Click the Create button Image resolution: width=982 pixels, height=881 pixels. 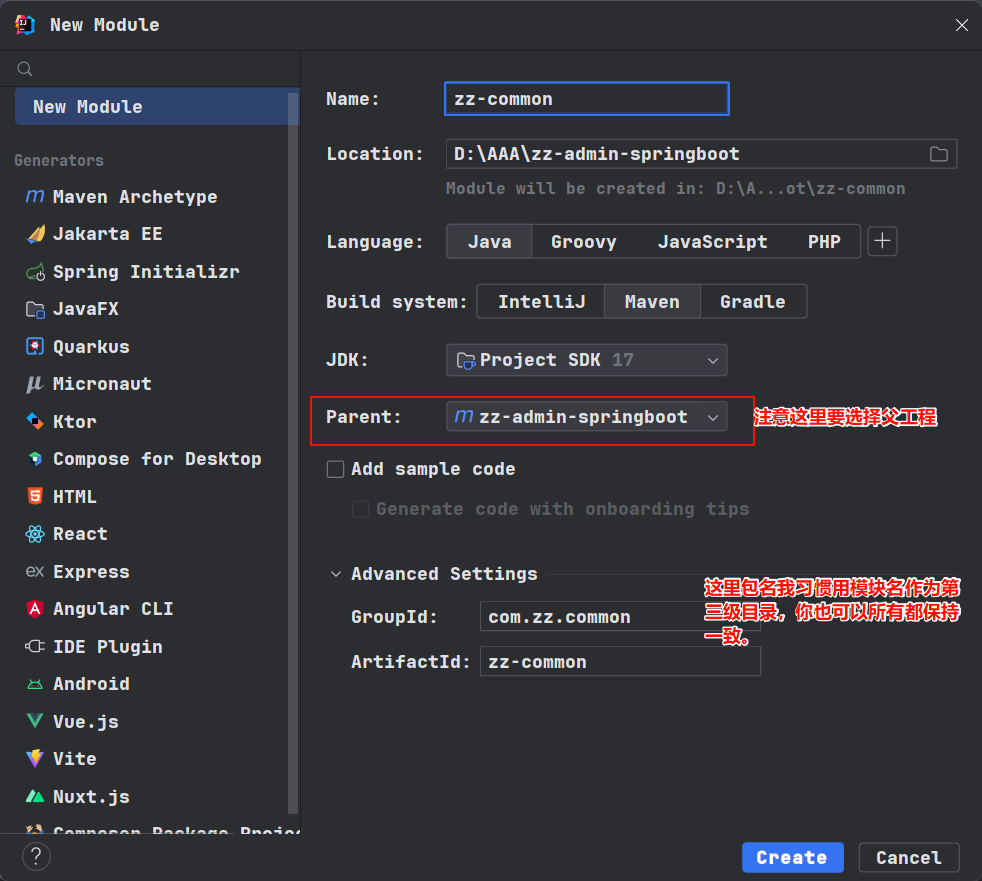point(792,857)
